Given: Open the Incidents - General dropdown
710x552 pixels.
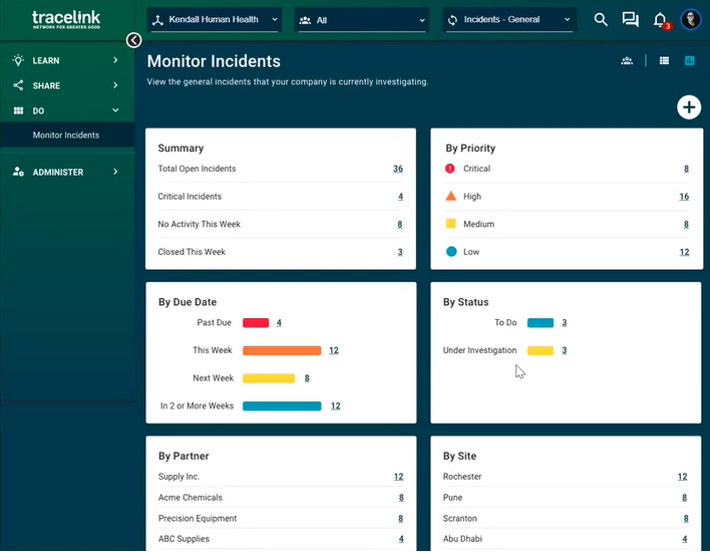Looking at the screenshot, I should point(509,20).
